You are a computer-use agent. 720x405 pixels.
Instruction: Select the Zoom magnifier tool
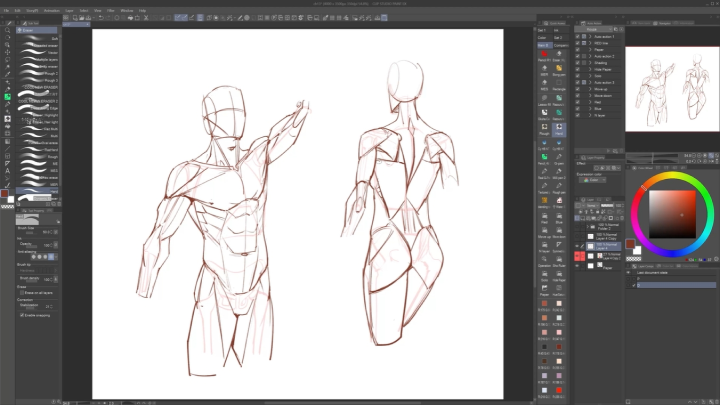pyautogui.click(x=7, y=30)
